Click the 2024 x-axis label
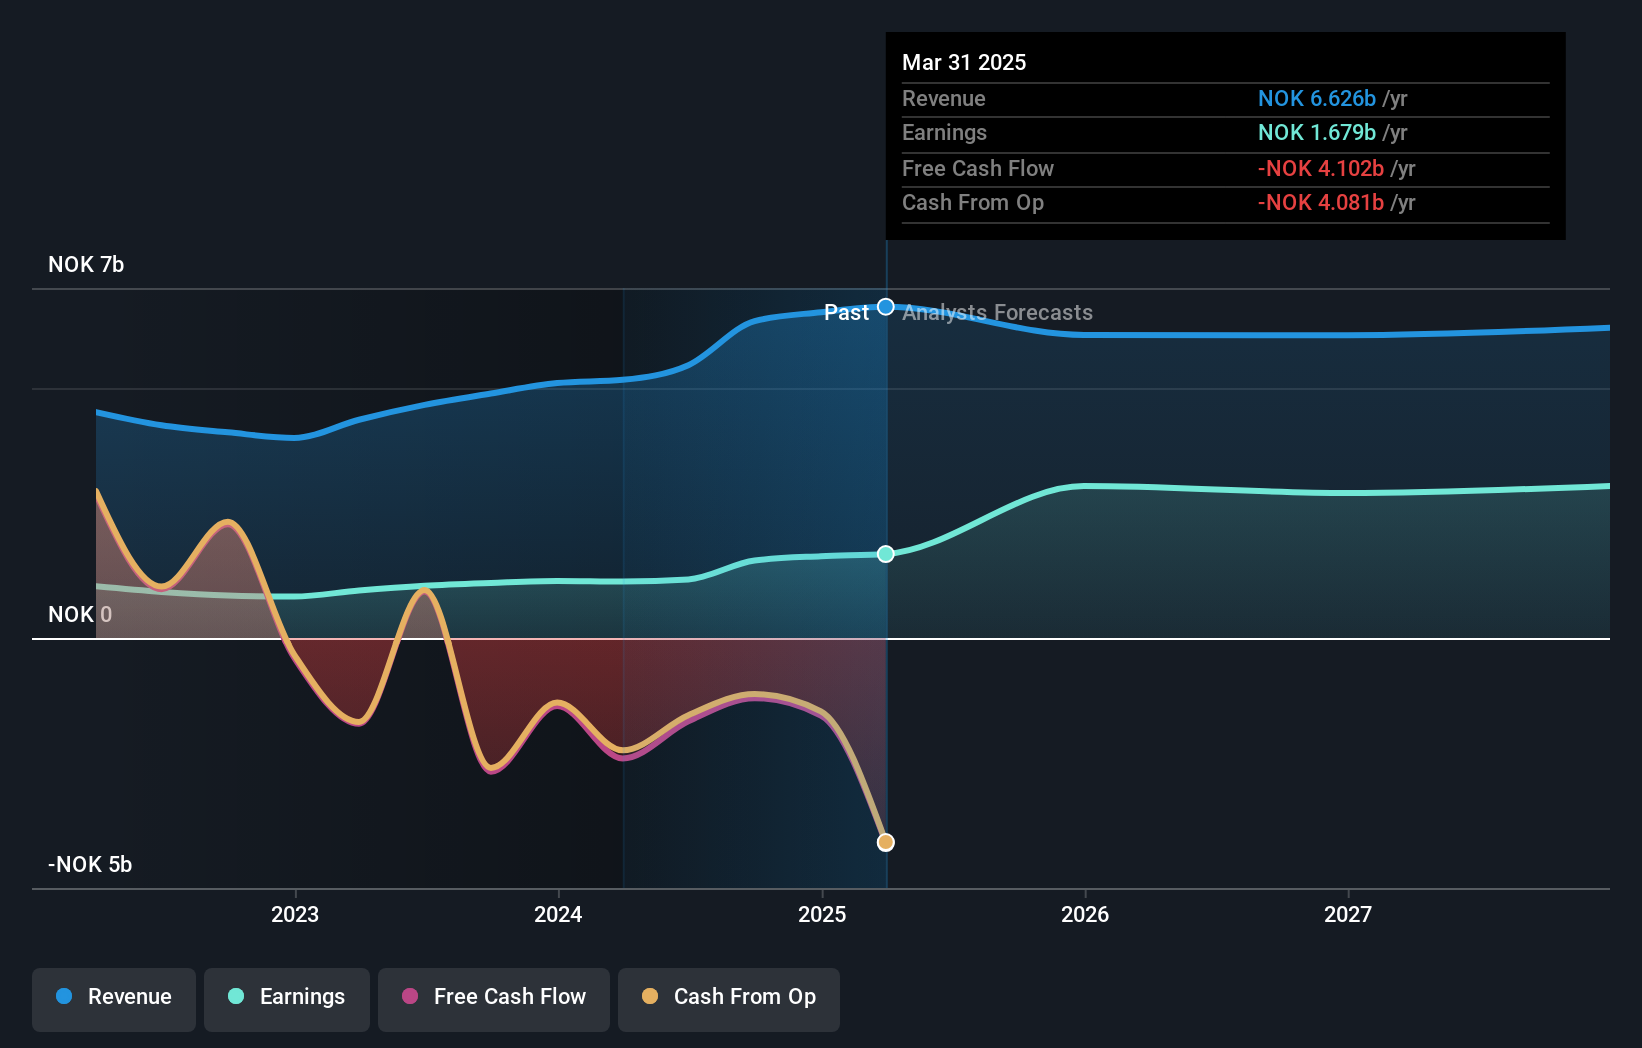The height and width of the screenshot is (1048, 1642). 558,914
